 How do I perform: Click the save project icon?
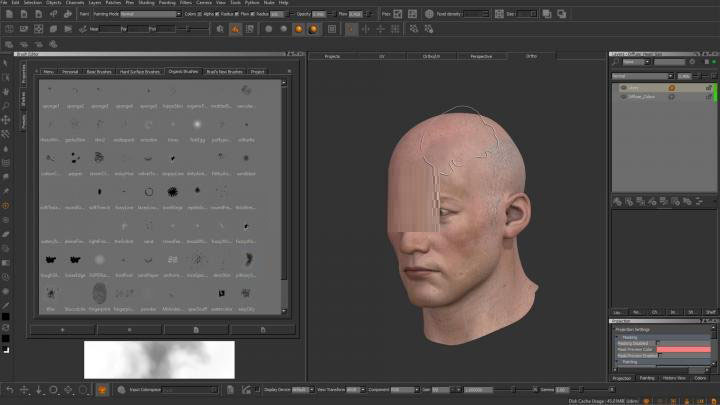click(39, 14)
